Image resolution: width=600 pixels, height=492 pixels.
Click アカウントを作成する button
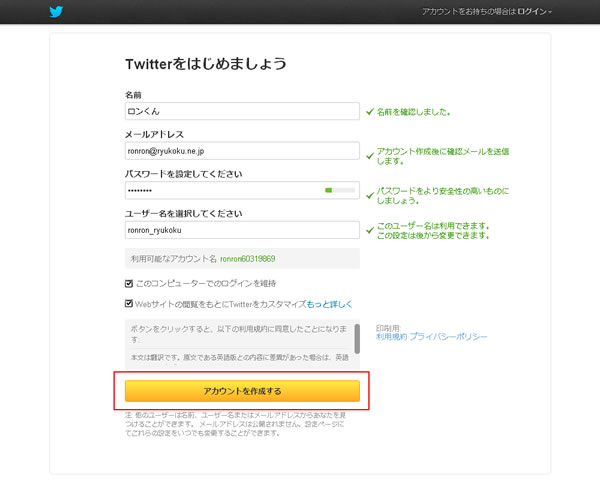point(242,391)
